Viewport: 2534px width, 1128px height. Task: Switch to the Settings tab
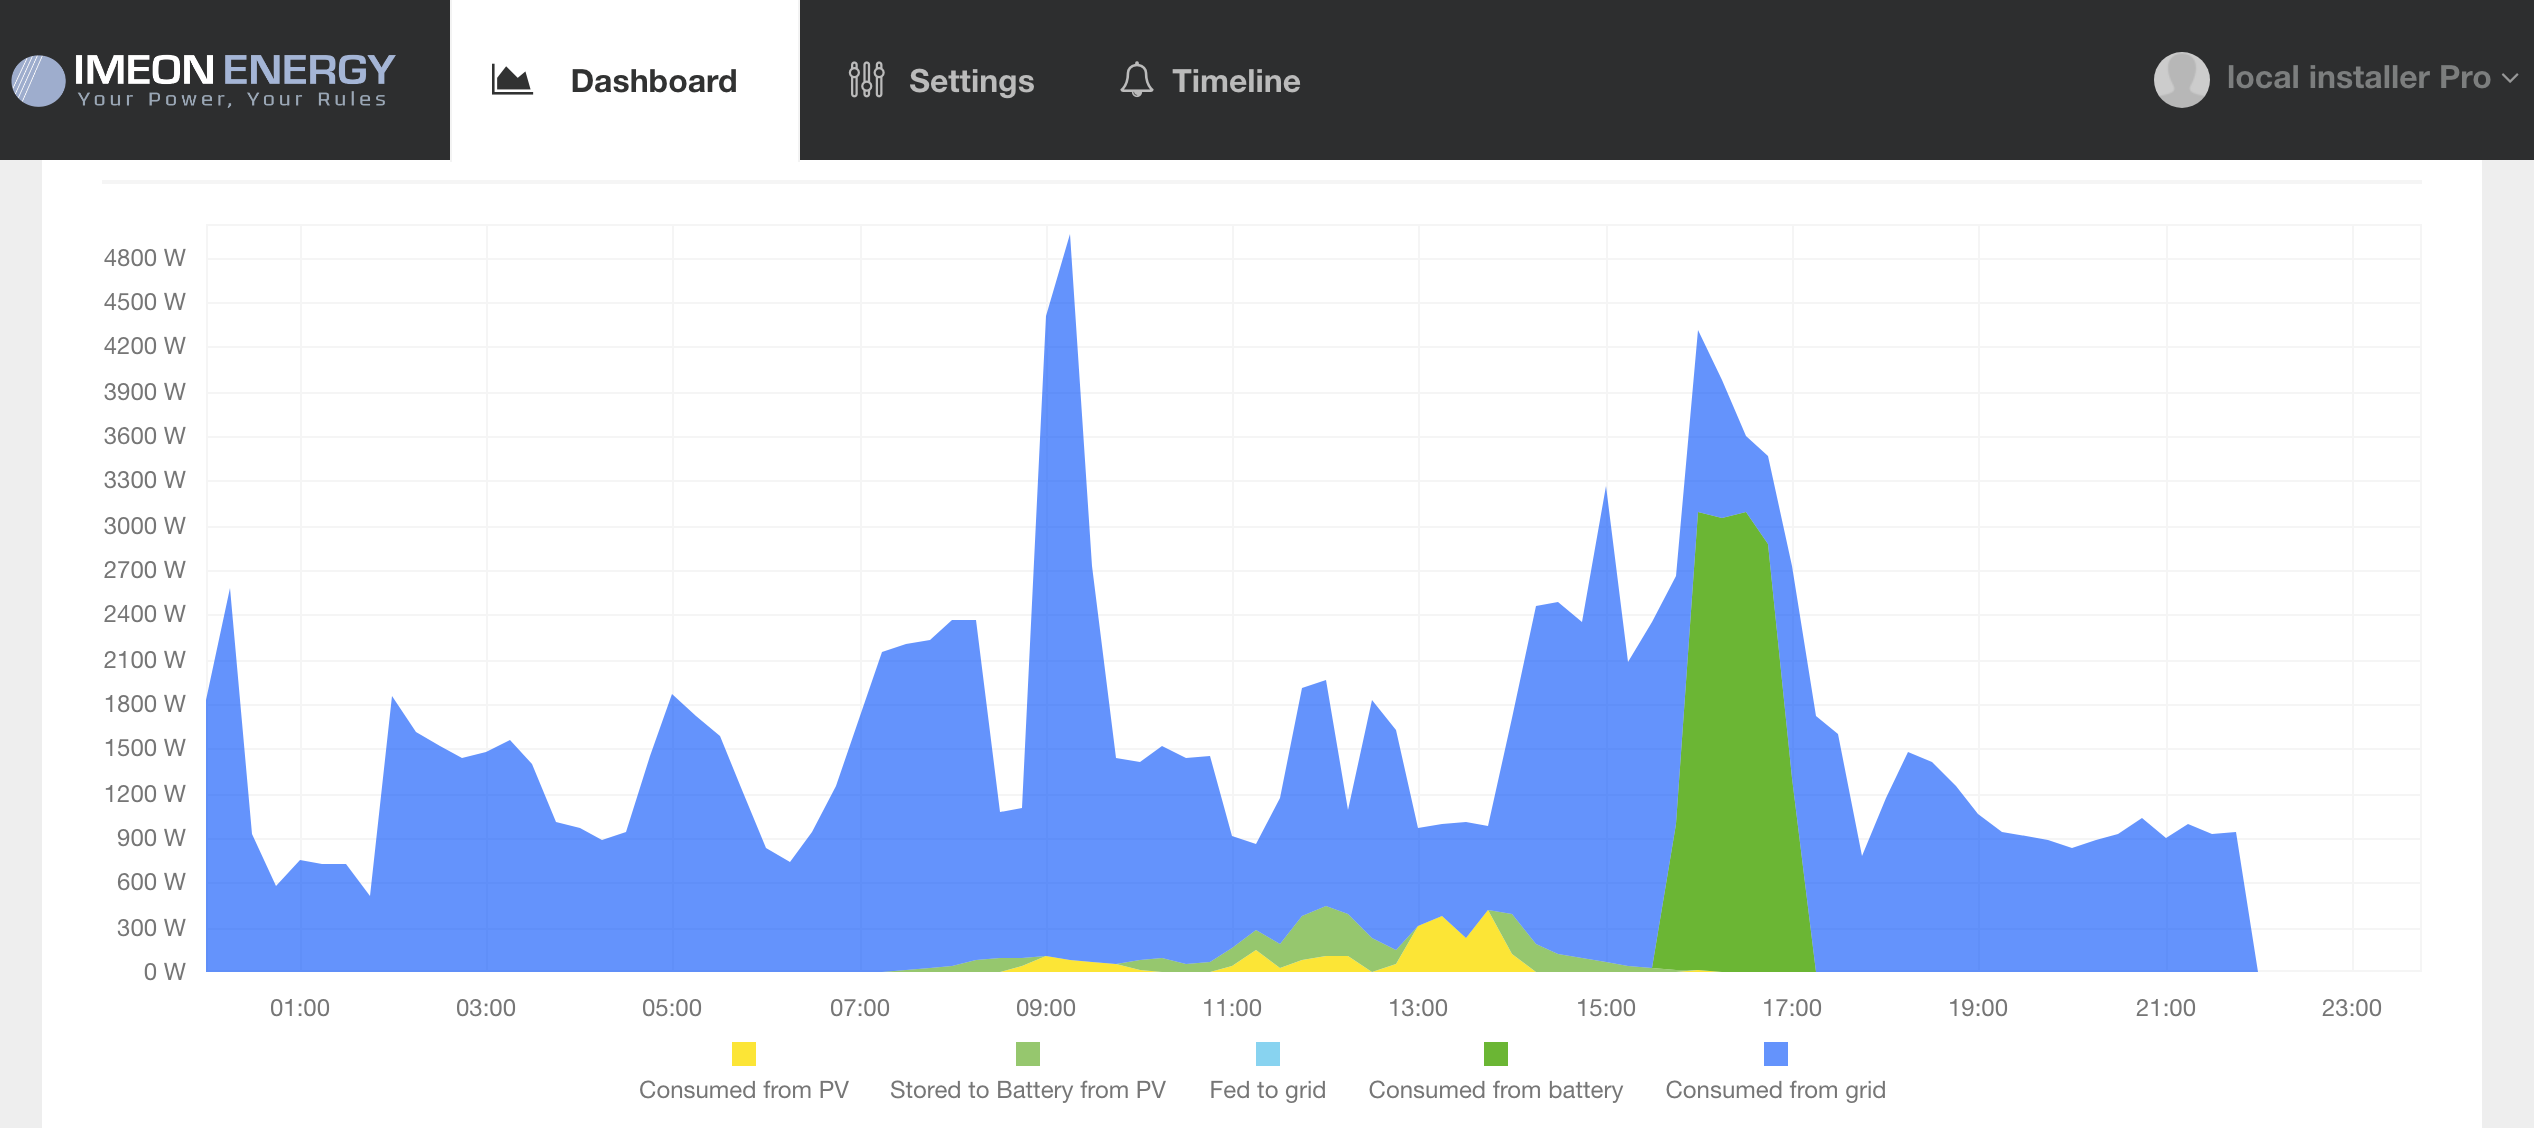pyautogui.click(x=970, y=81)
